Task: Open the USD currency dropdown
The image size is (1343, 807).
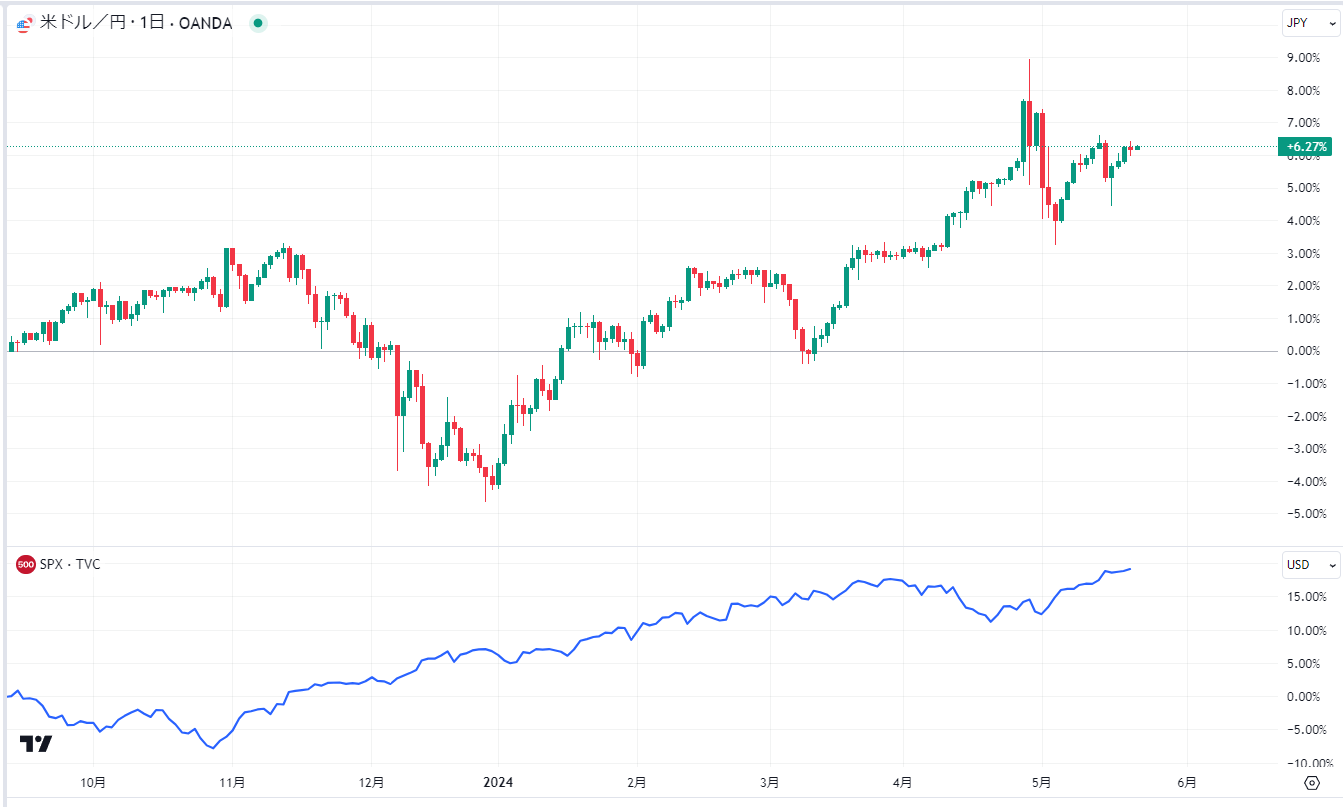Action: pos(1311,565)
